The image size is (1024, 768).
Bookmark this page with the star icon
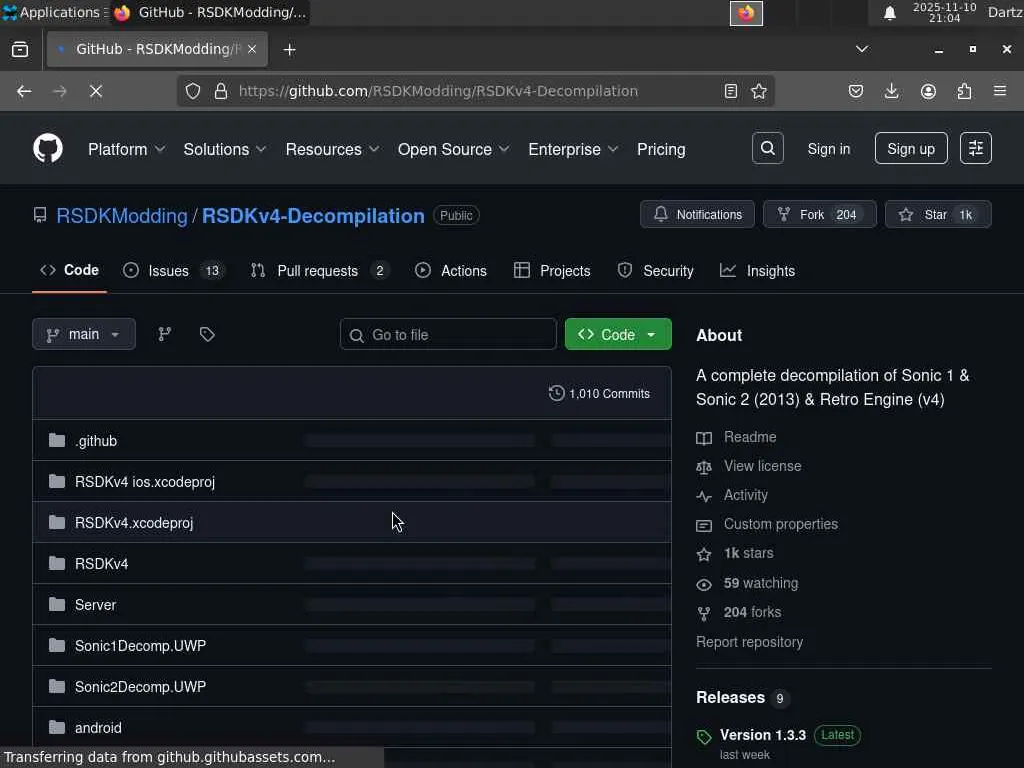(759, 91)
